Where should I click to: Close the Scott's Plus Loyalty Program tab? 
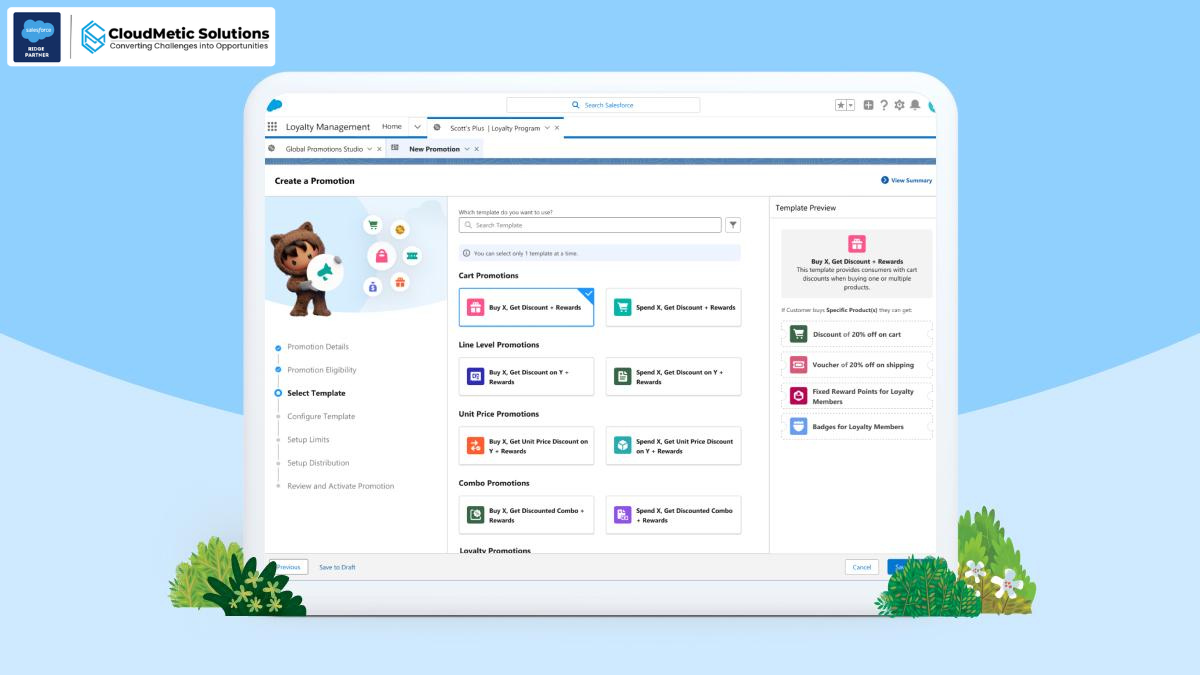[557, 128]
